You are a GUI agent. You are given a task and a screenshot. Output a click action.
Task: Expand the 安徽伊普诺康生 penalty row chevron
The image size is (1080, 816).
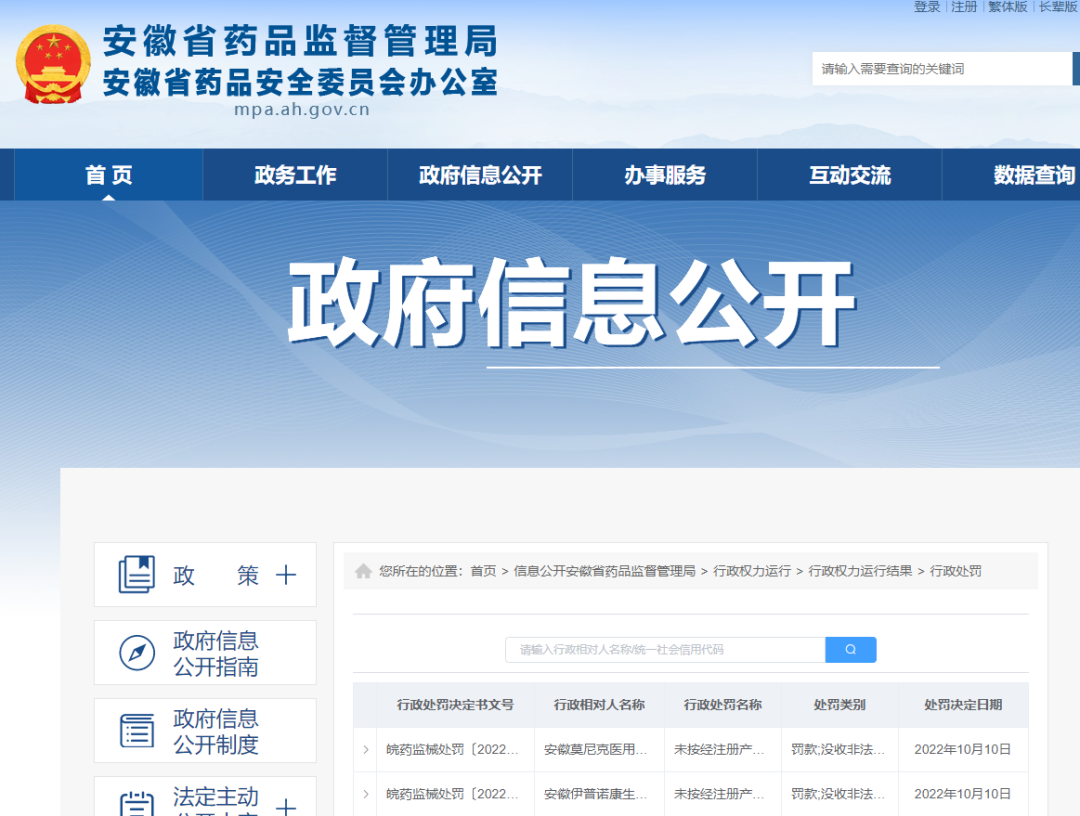pyautogui.click(x=366, y=794)
